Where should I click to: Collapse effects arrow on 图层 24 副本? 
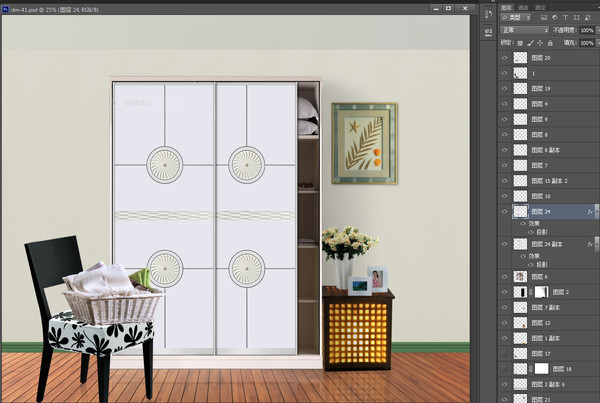(x=597, y=244)
